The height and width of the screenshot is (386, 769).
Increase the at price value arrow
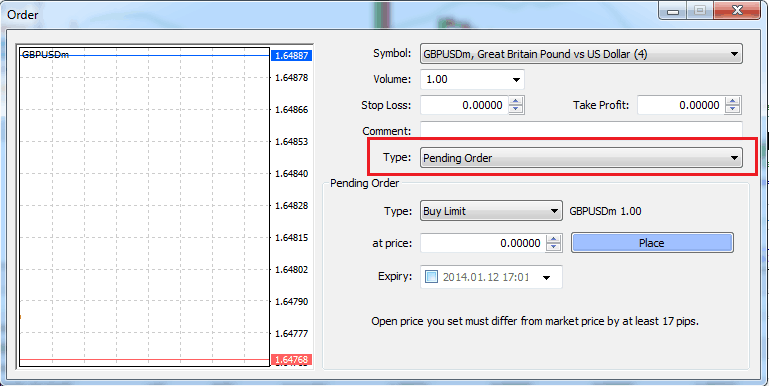pos(554,239)
